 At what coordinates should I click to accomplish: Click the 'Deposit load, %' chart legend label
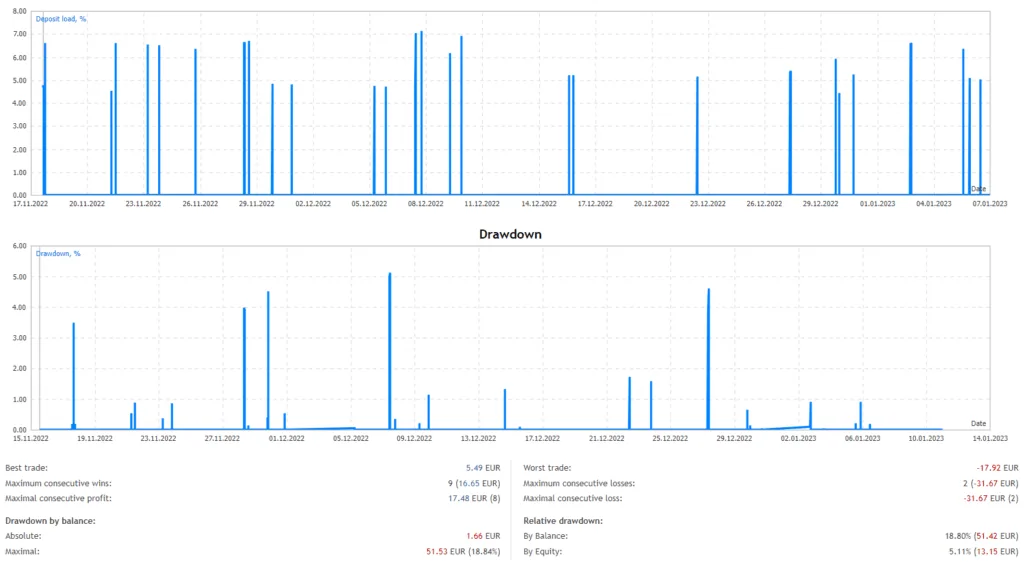coord(62,19)
